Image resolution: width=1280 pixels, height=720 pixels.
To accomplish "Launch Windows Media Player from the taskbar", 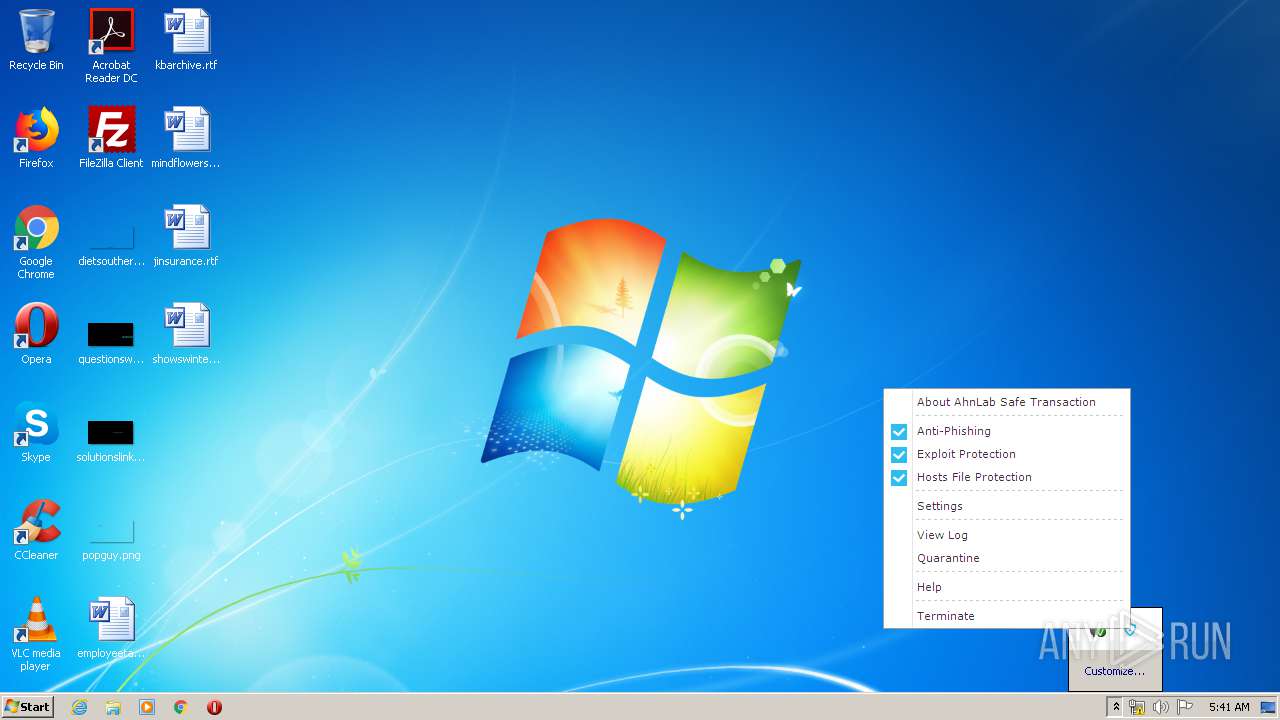I will tap(147, 707).
